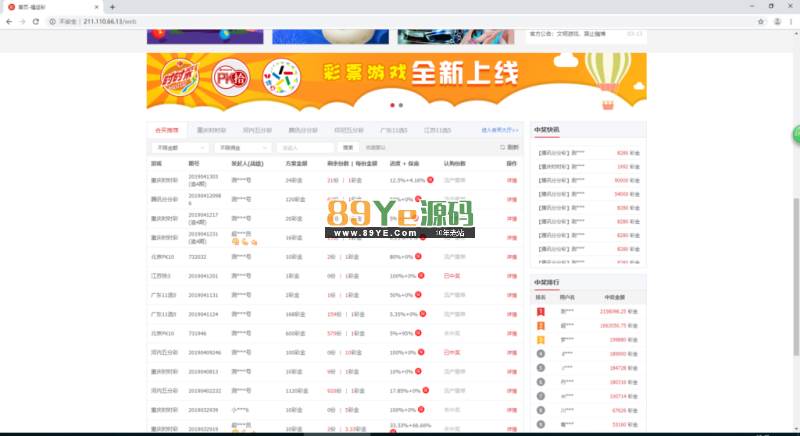The width and height of the screenshot is (800, 436).
Task: Click the refresh icon above table
Action: (x=503, y=147)
